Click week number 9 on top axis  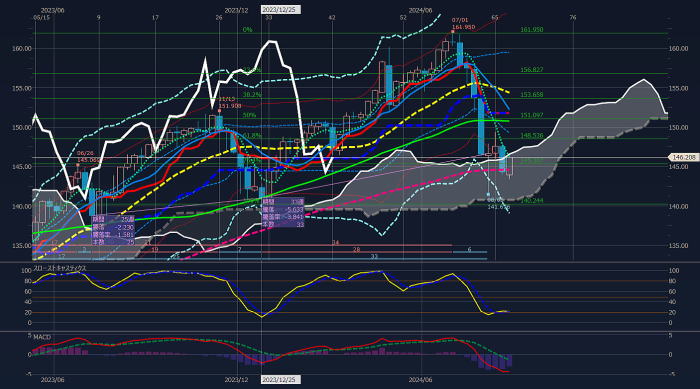pyautogui.click(x=99, y=17)
